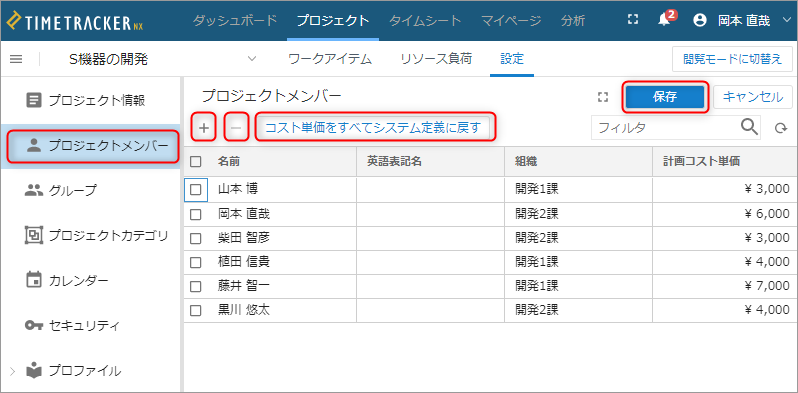The image size is (798, 393).
Task: Open セキュリティ in the sidebar
Action: point(84,325)
